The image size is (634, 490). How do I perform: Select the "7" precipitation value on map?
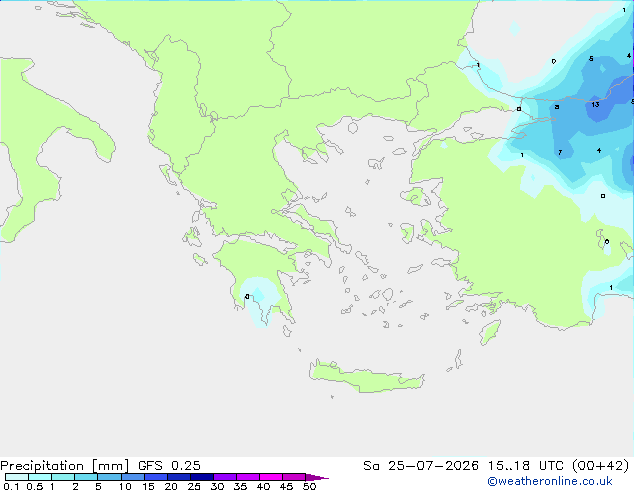tap(560, 152)
